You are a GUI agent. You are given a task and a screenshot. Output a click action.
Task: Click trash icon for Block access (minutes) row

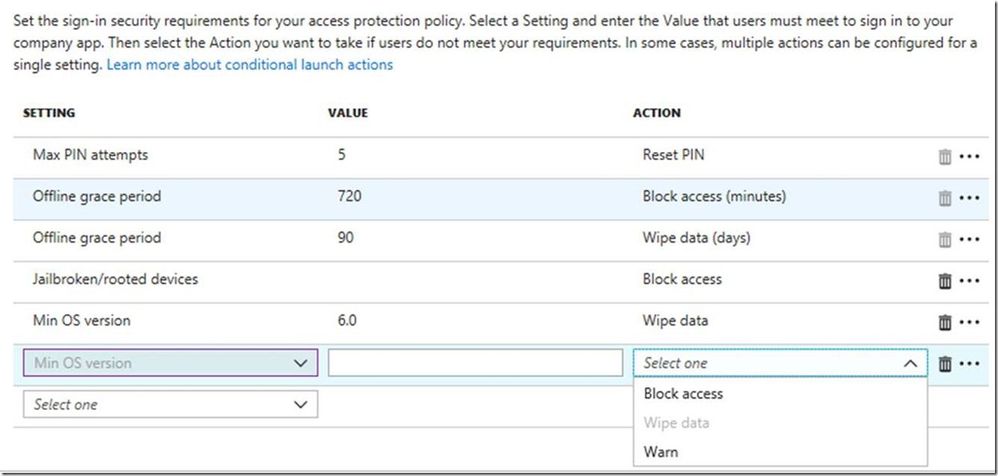tap(944, 198)
